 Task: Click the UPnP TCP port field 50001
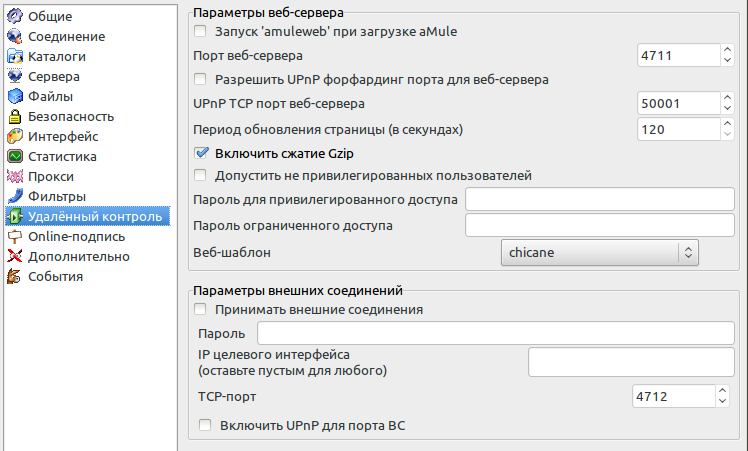pyautogui.click(x=678, y=103)
